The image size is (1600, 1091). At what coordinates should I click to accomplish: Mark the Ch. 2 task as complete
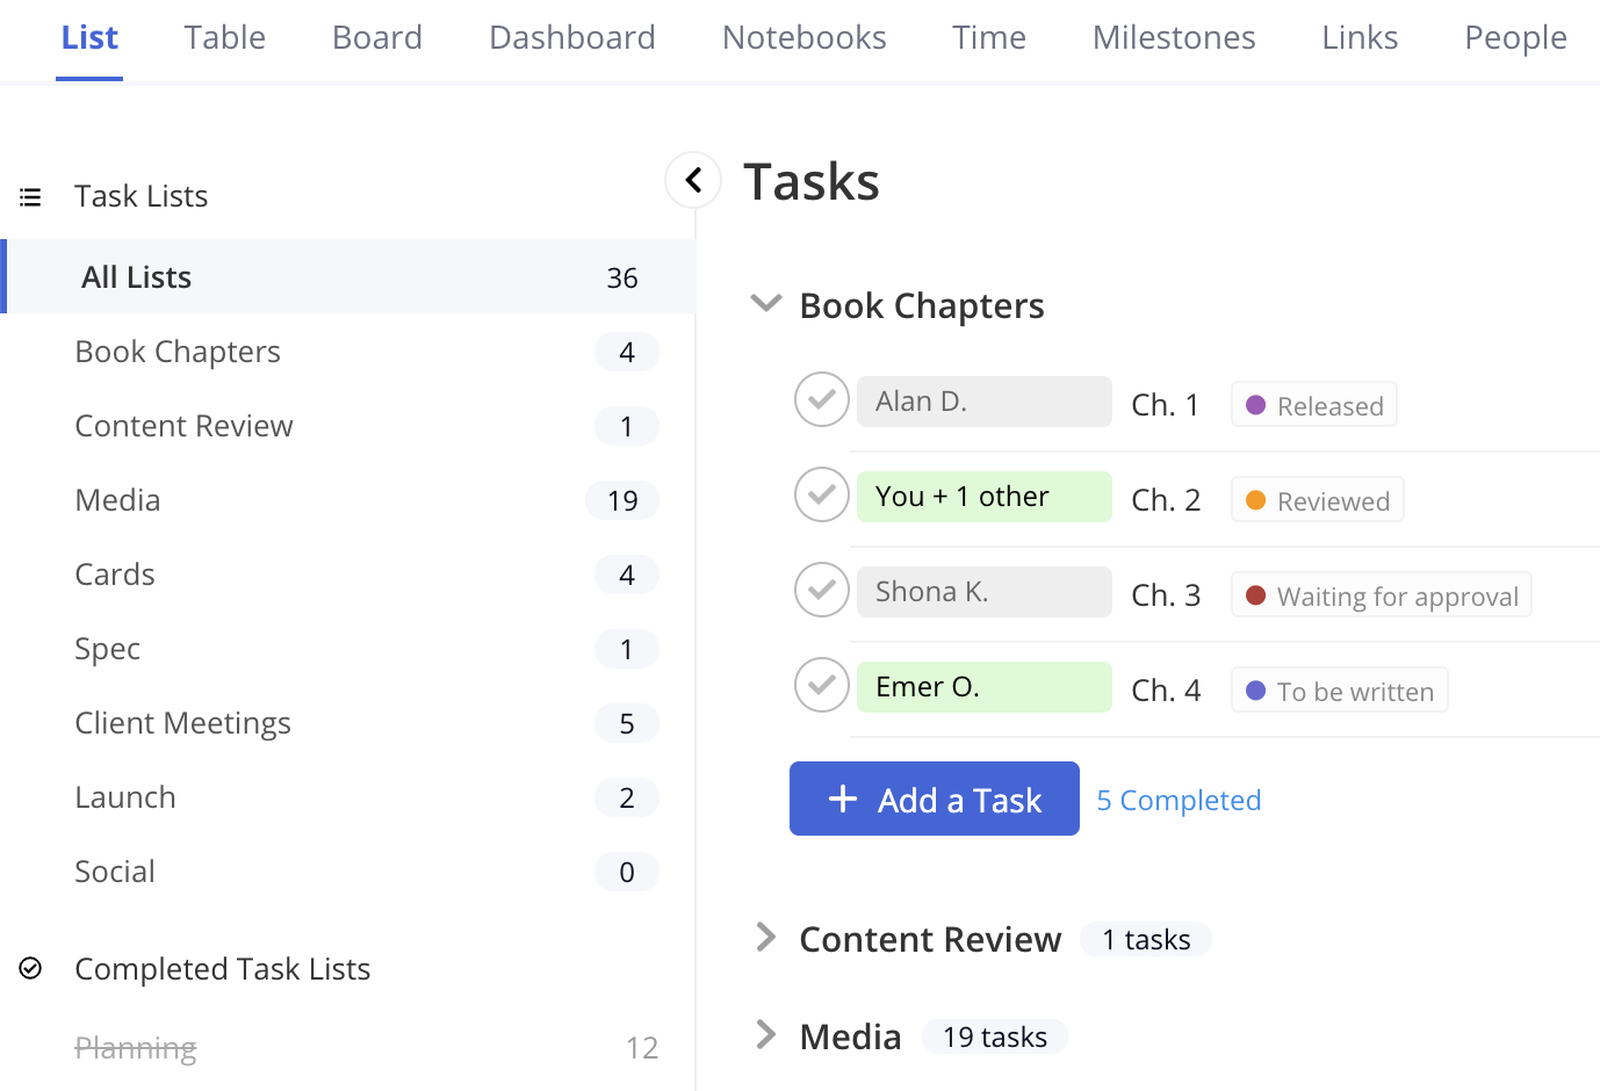pos(820,495)
